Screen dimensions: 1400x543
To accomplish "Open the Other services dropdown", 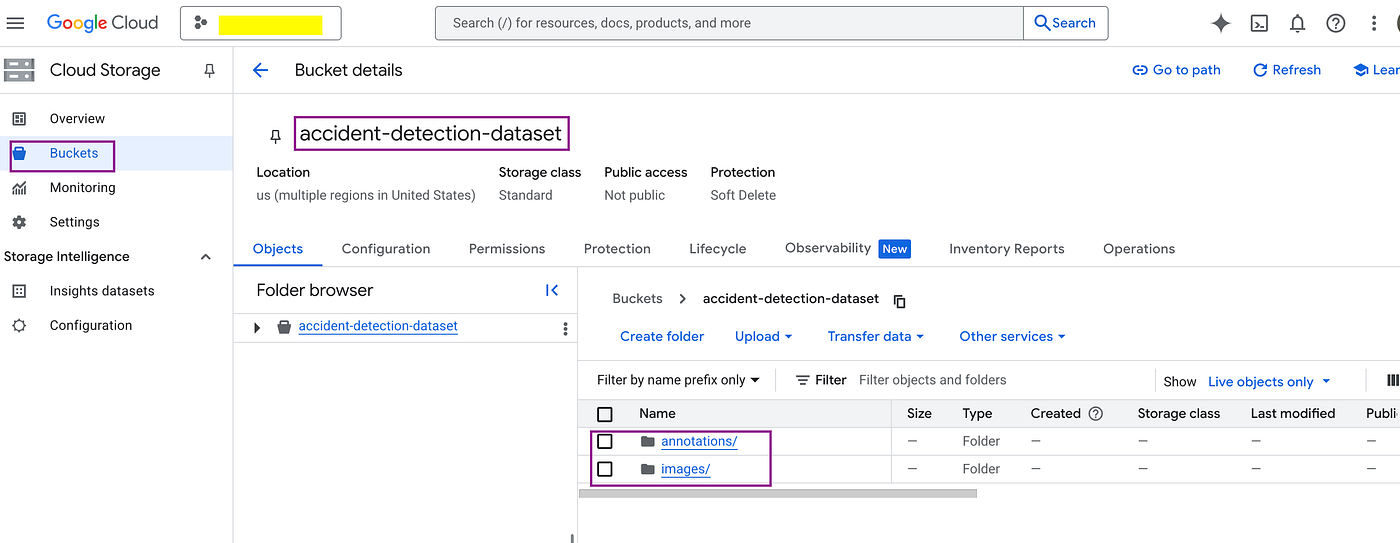I will click(1013, 337).
